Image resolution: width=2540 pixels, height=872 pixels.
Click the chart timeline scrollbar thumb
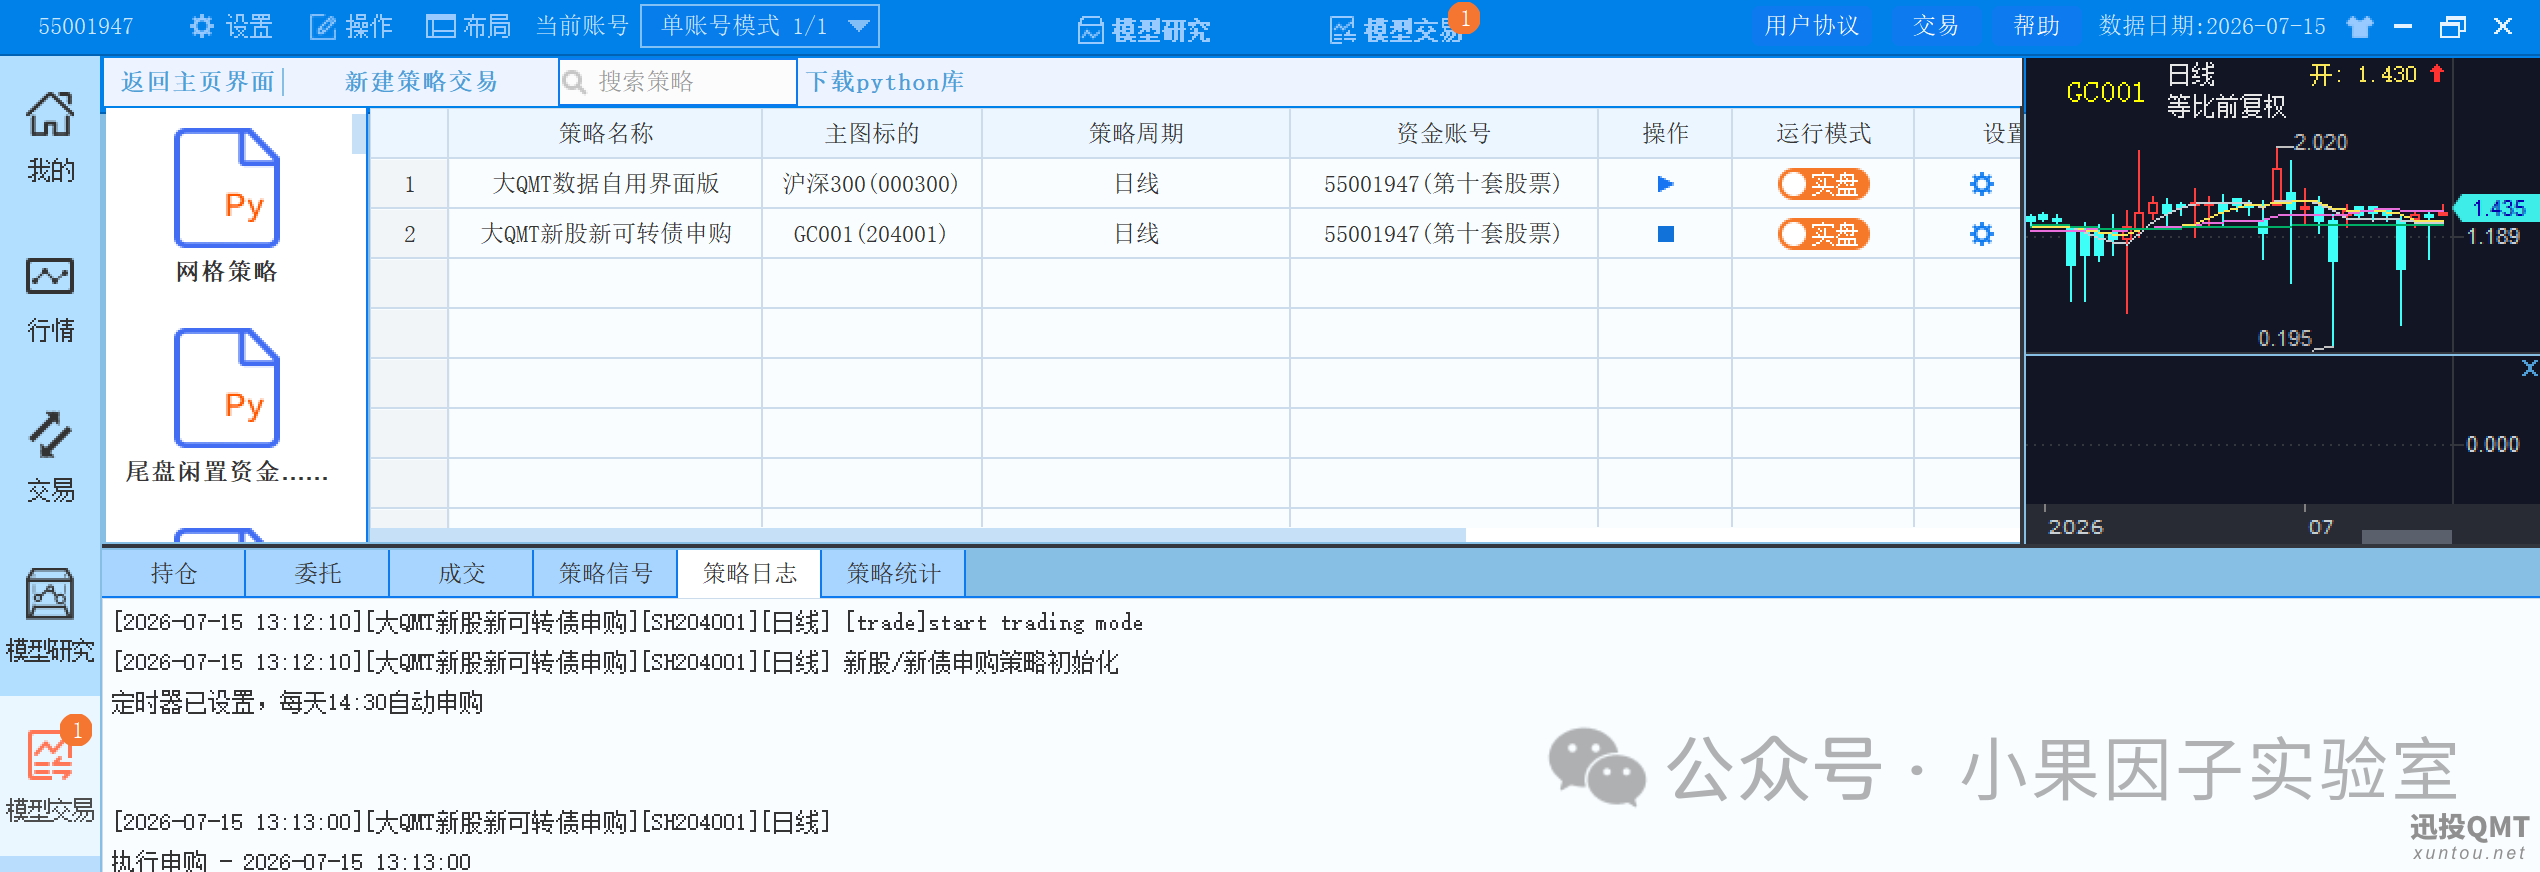point(2406,537)
